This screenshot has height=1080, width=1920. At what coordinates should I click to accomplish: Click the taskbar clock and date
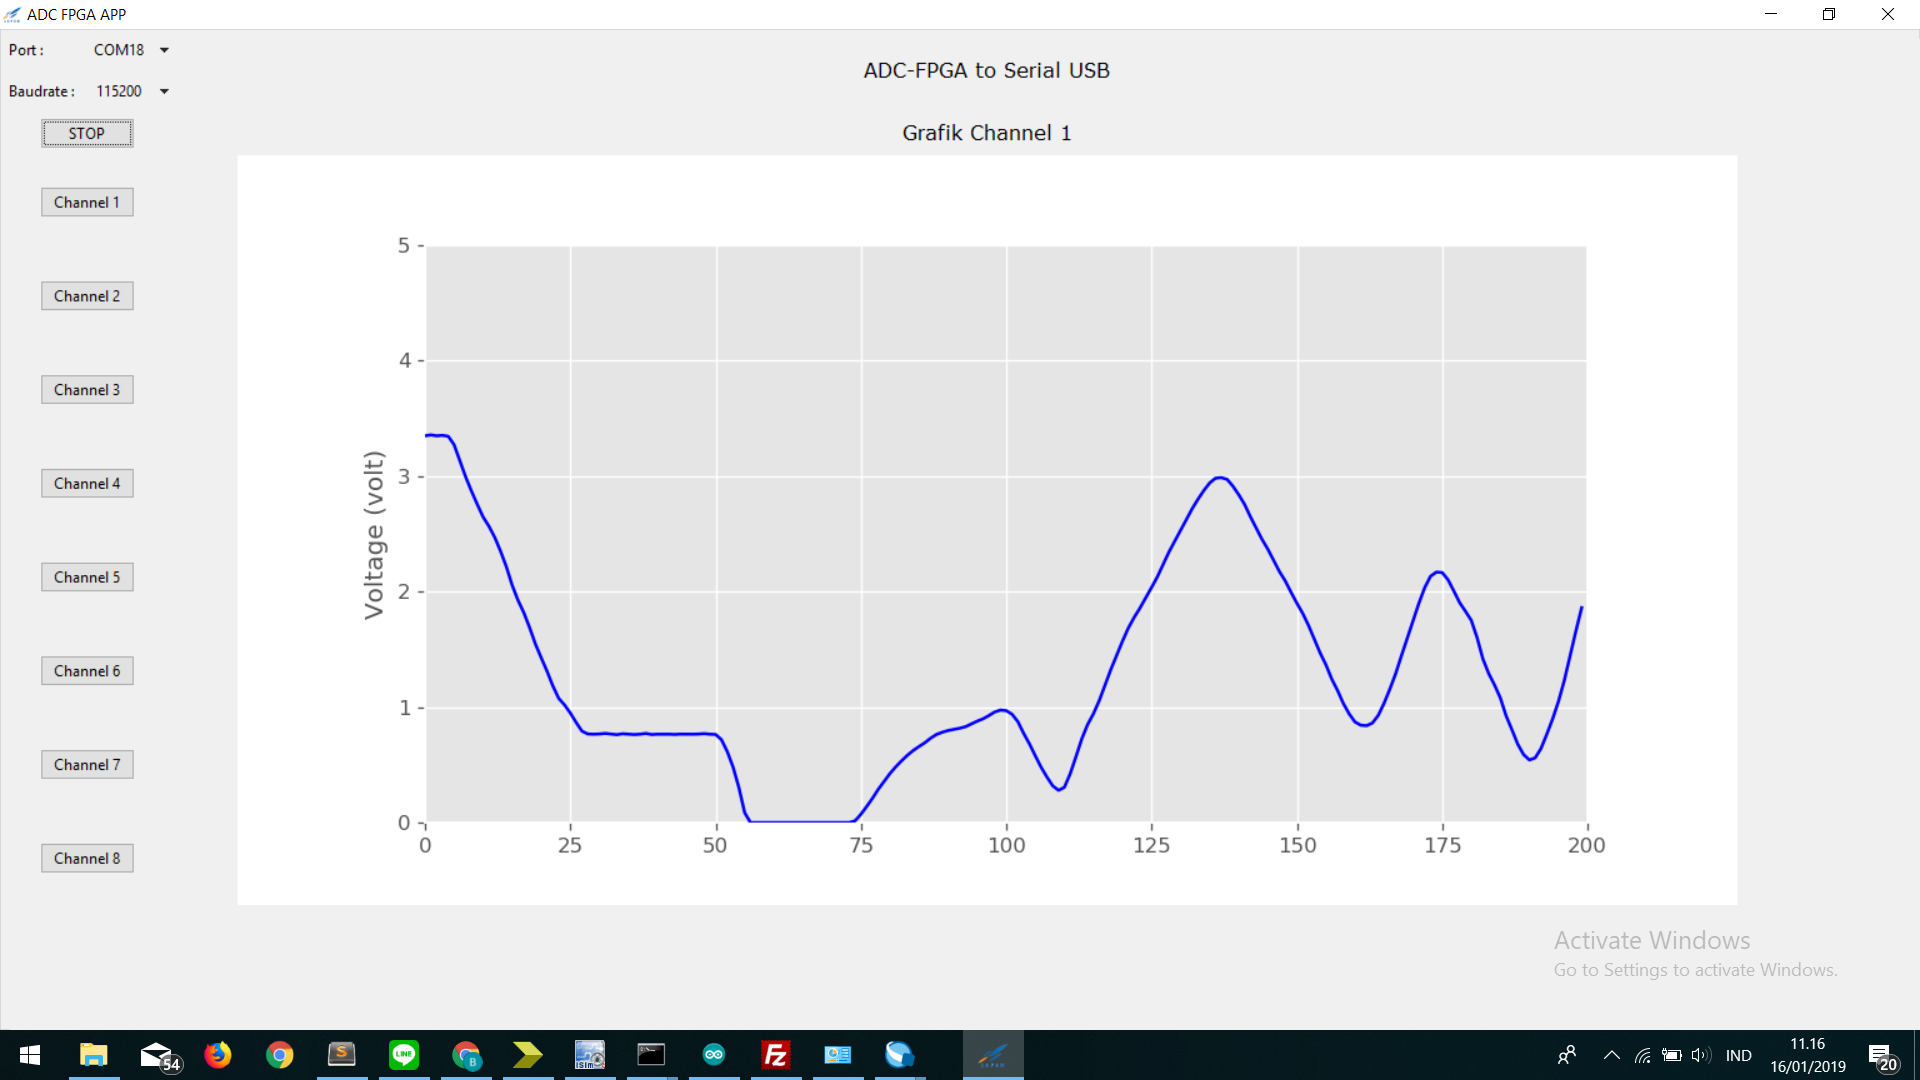coord(1807,1055)
